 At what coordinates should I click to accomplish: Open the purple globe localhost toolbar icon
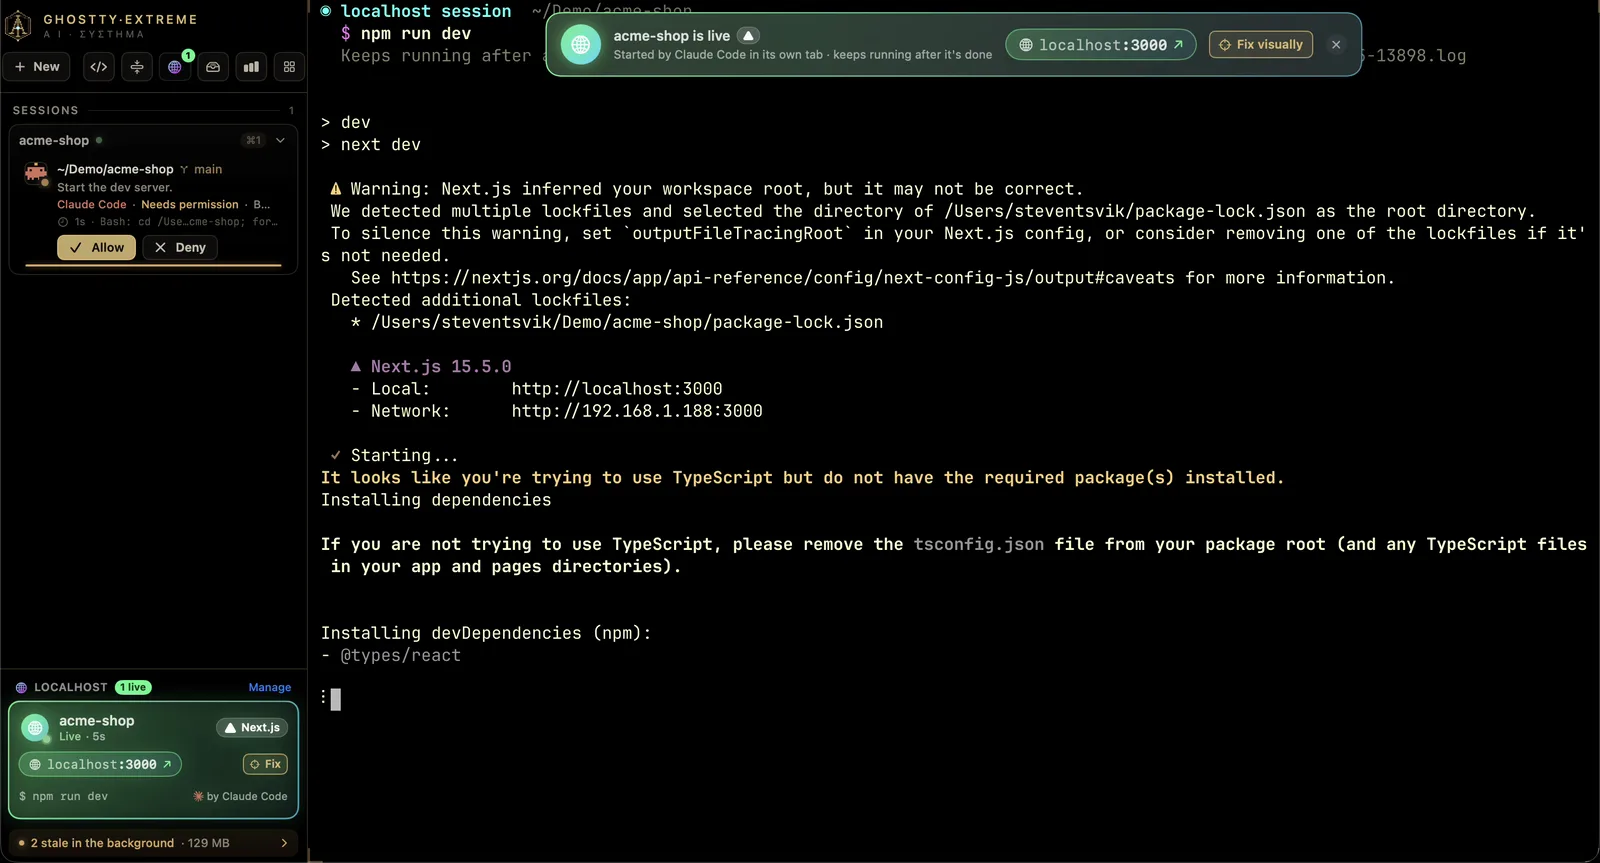click(175, 67)
